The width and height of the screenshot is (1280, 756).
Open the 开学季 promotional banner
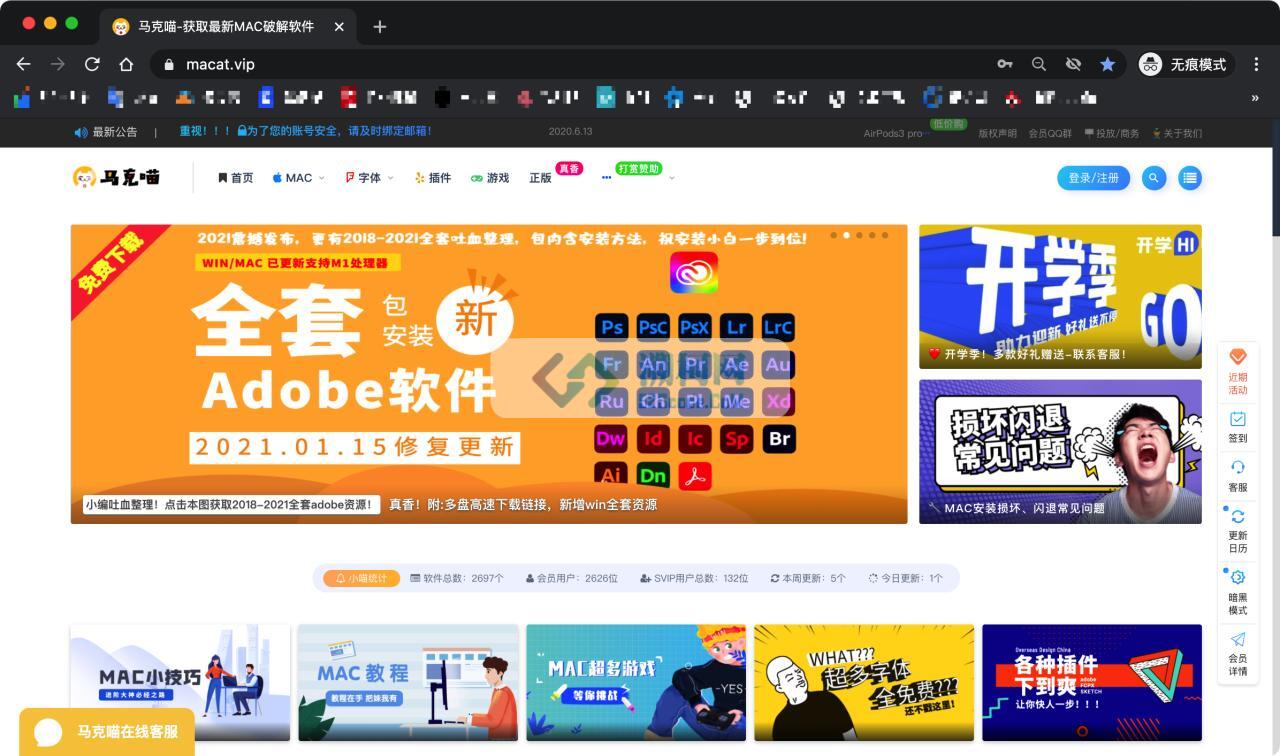pyautogui.click(x=1060, y=296)
